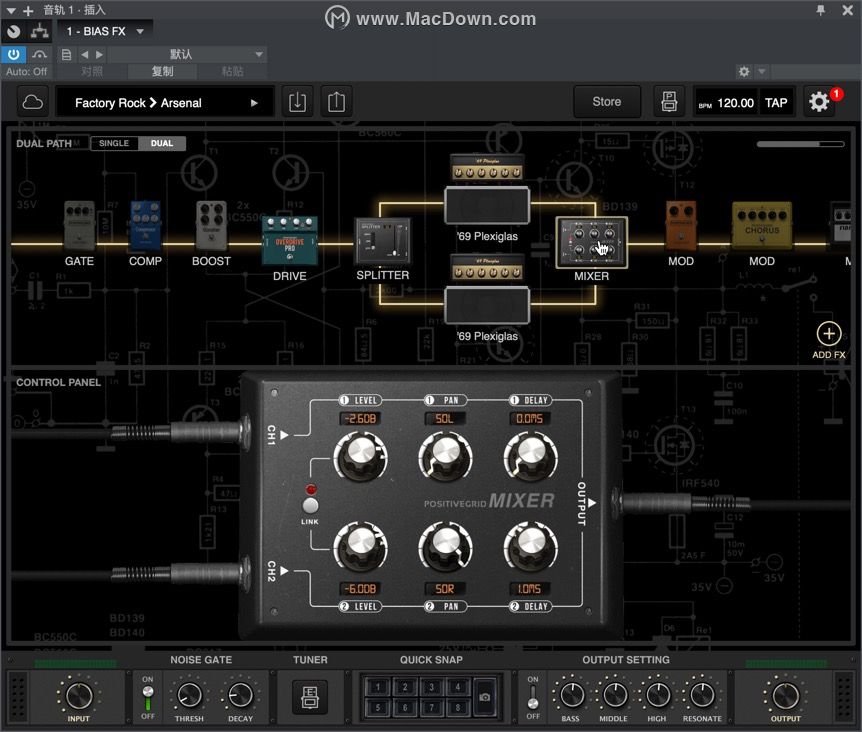The image size is (862, 732).
Task: Click the small host gear icon
Action: click(x=744, y=71)
